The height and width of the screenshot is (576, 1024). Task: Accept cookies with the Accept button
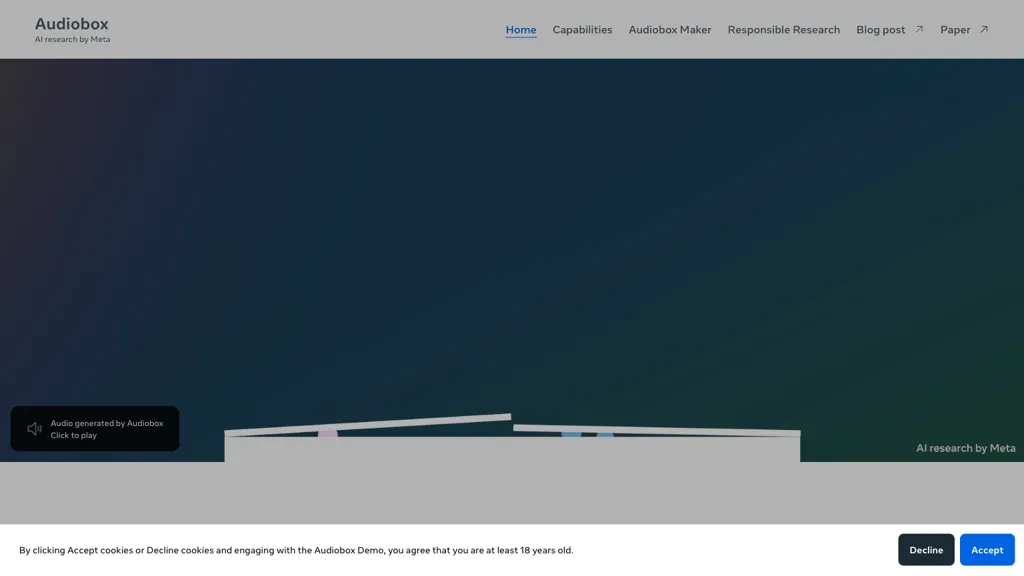[x=986, y=550]
